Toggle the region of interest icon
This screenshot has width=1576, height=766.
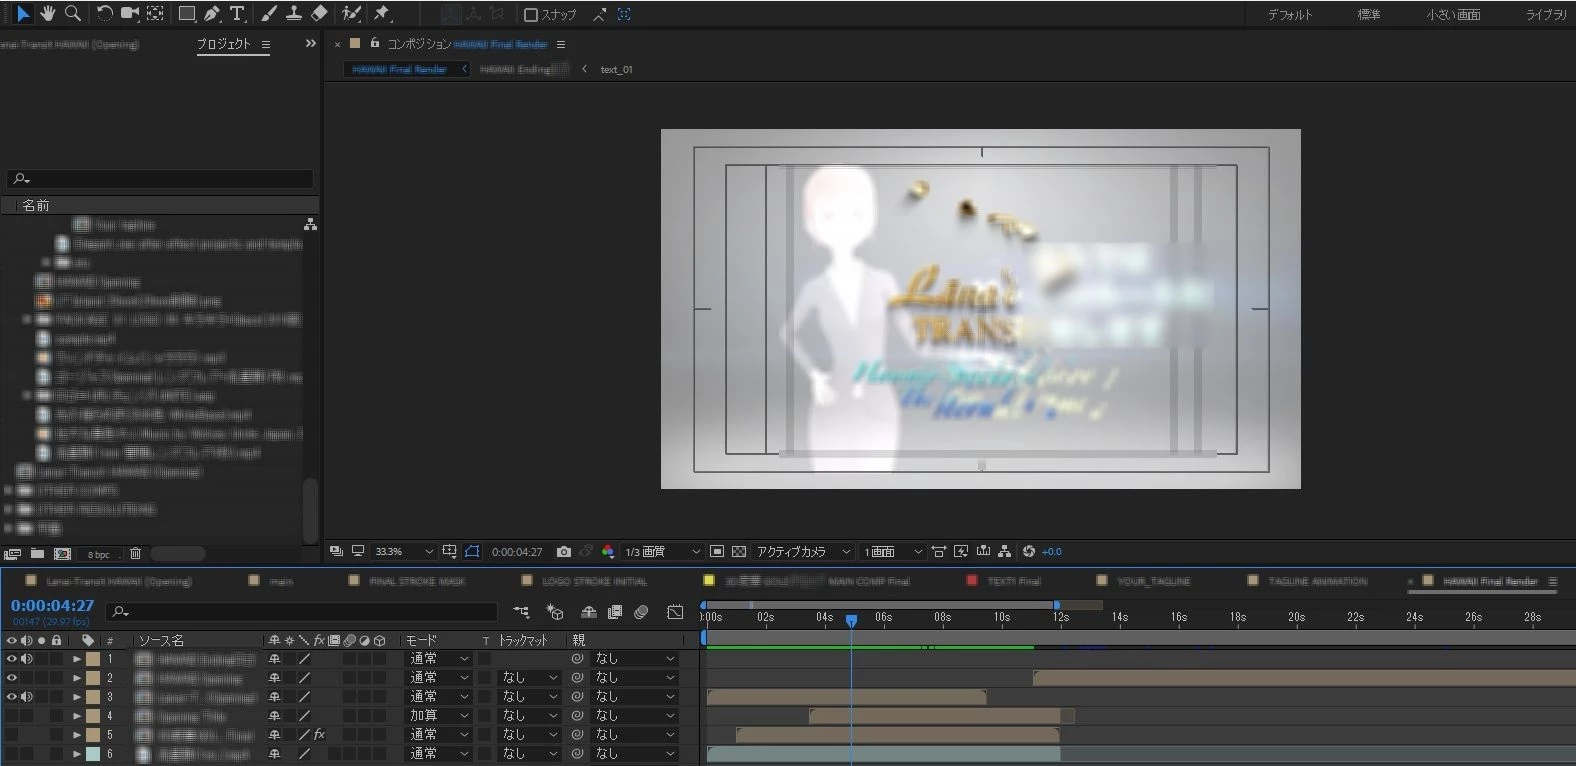point(717,551)
